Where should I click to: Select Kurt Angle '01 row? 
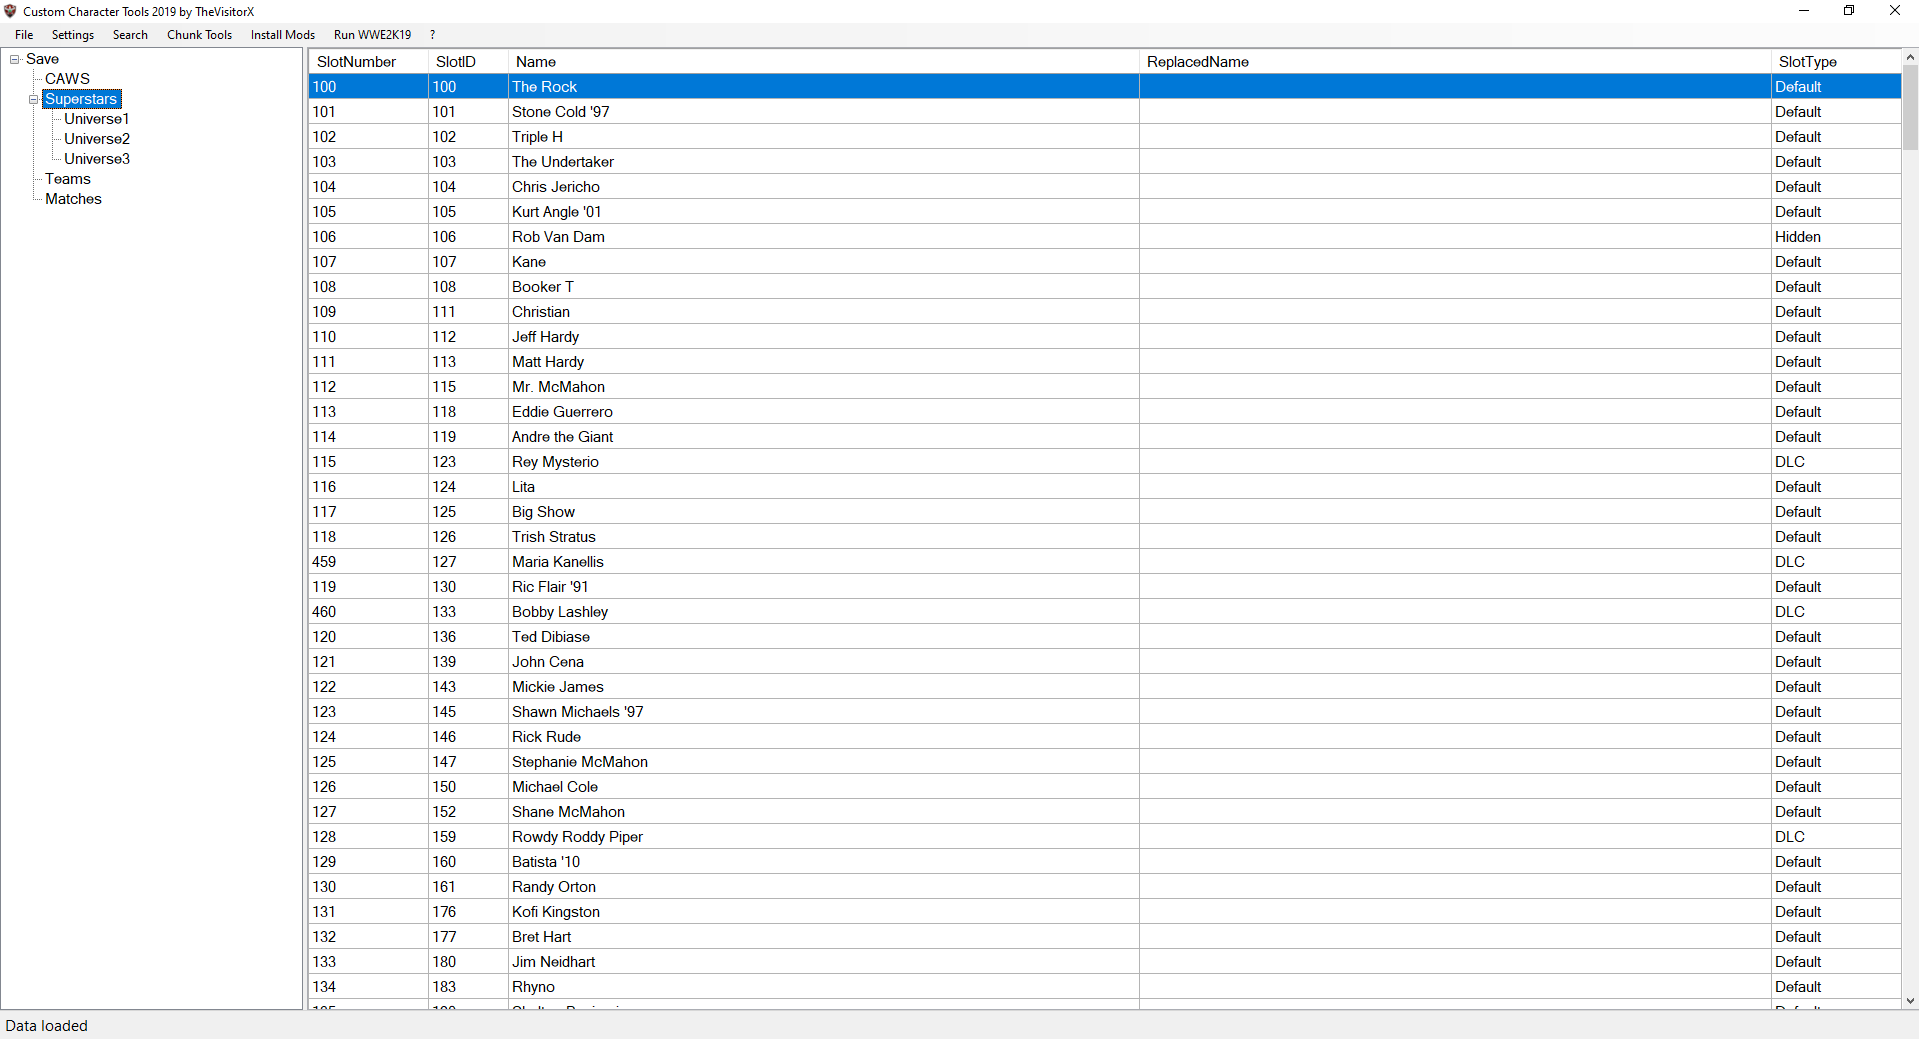click(x=1104, y=212)
